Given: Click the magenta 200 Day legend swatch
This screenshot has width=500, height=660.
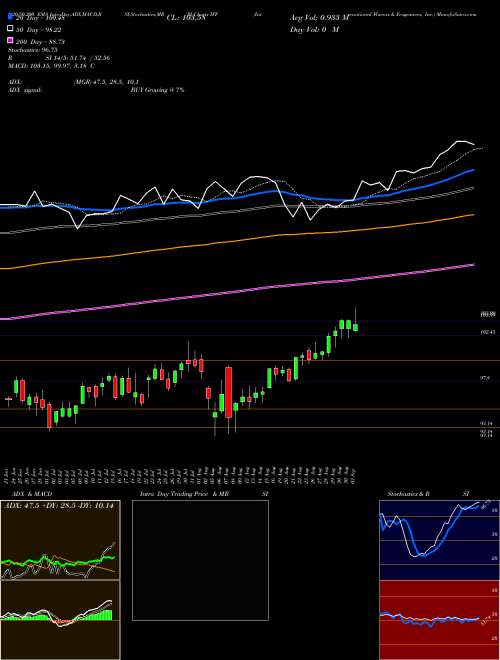Looking at the screenshot, I should [x=10, y=41].
